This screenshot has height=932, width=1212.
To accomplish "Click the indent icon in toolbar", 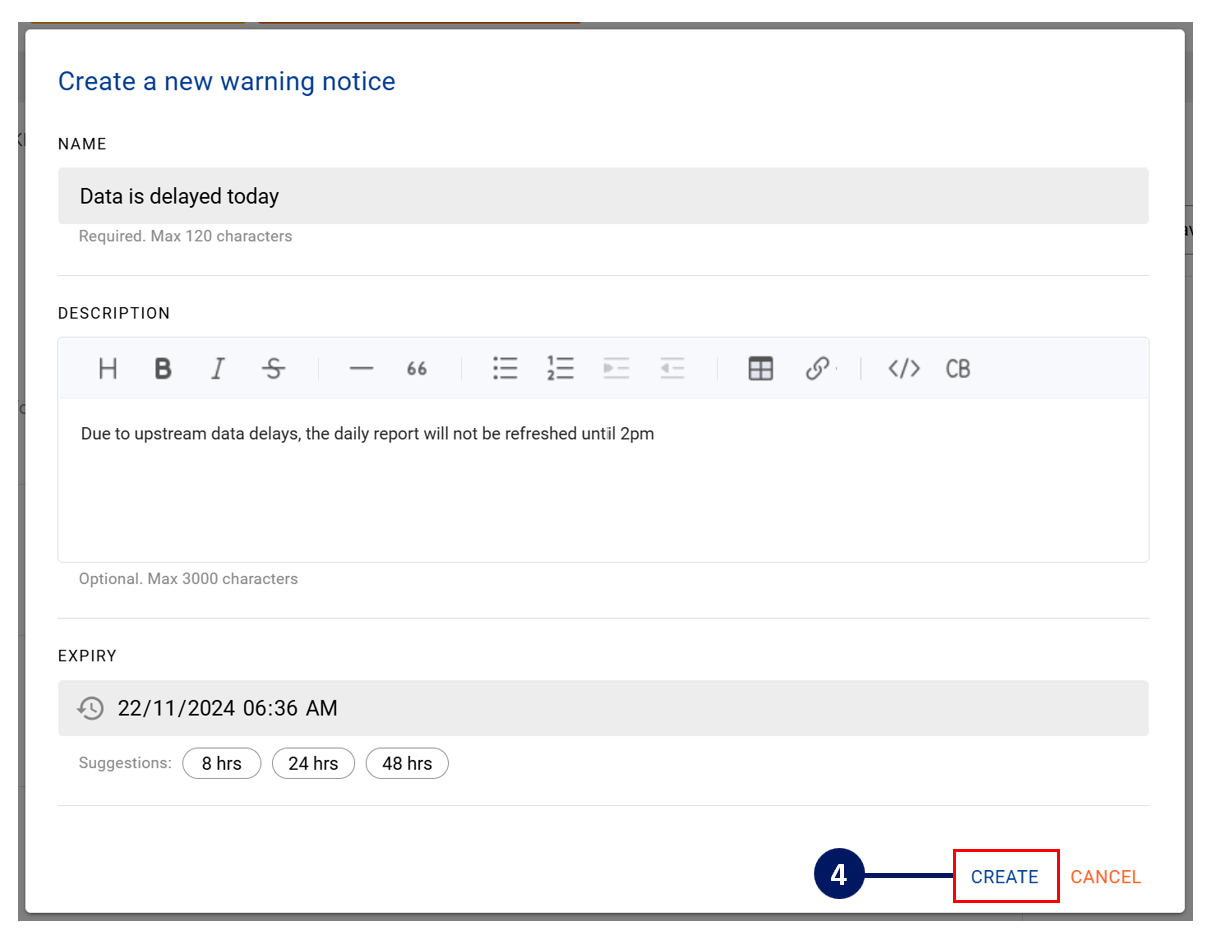I will (616, 369).
